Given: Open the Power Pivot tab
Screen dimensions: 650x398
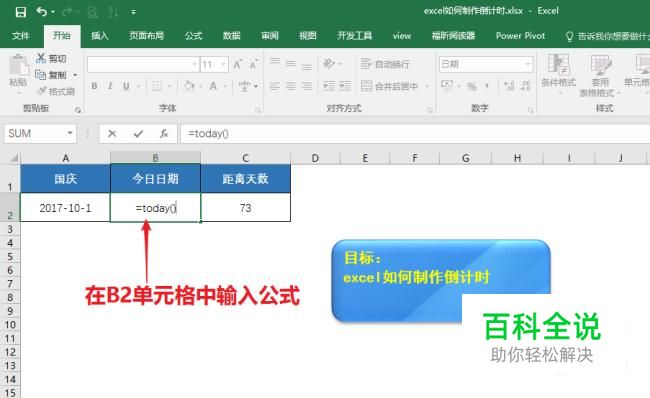Looking at the screenshot, I should (520, 36).
